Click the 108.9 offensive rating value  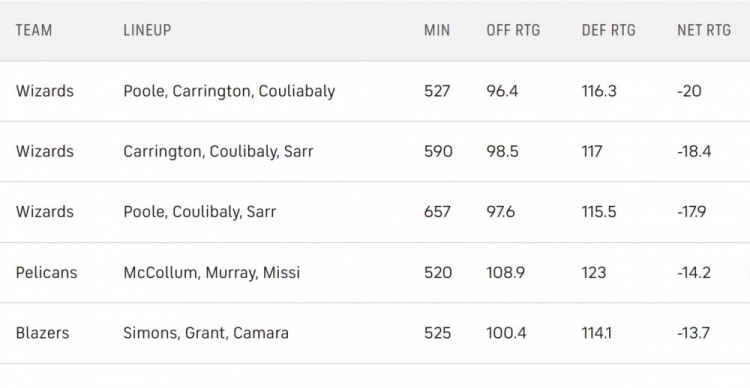[505, 273]
